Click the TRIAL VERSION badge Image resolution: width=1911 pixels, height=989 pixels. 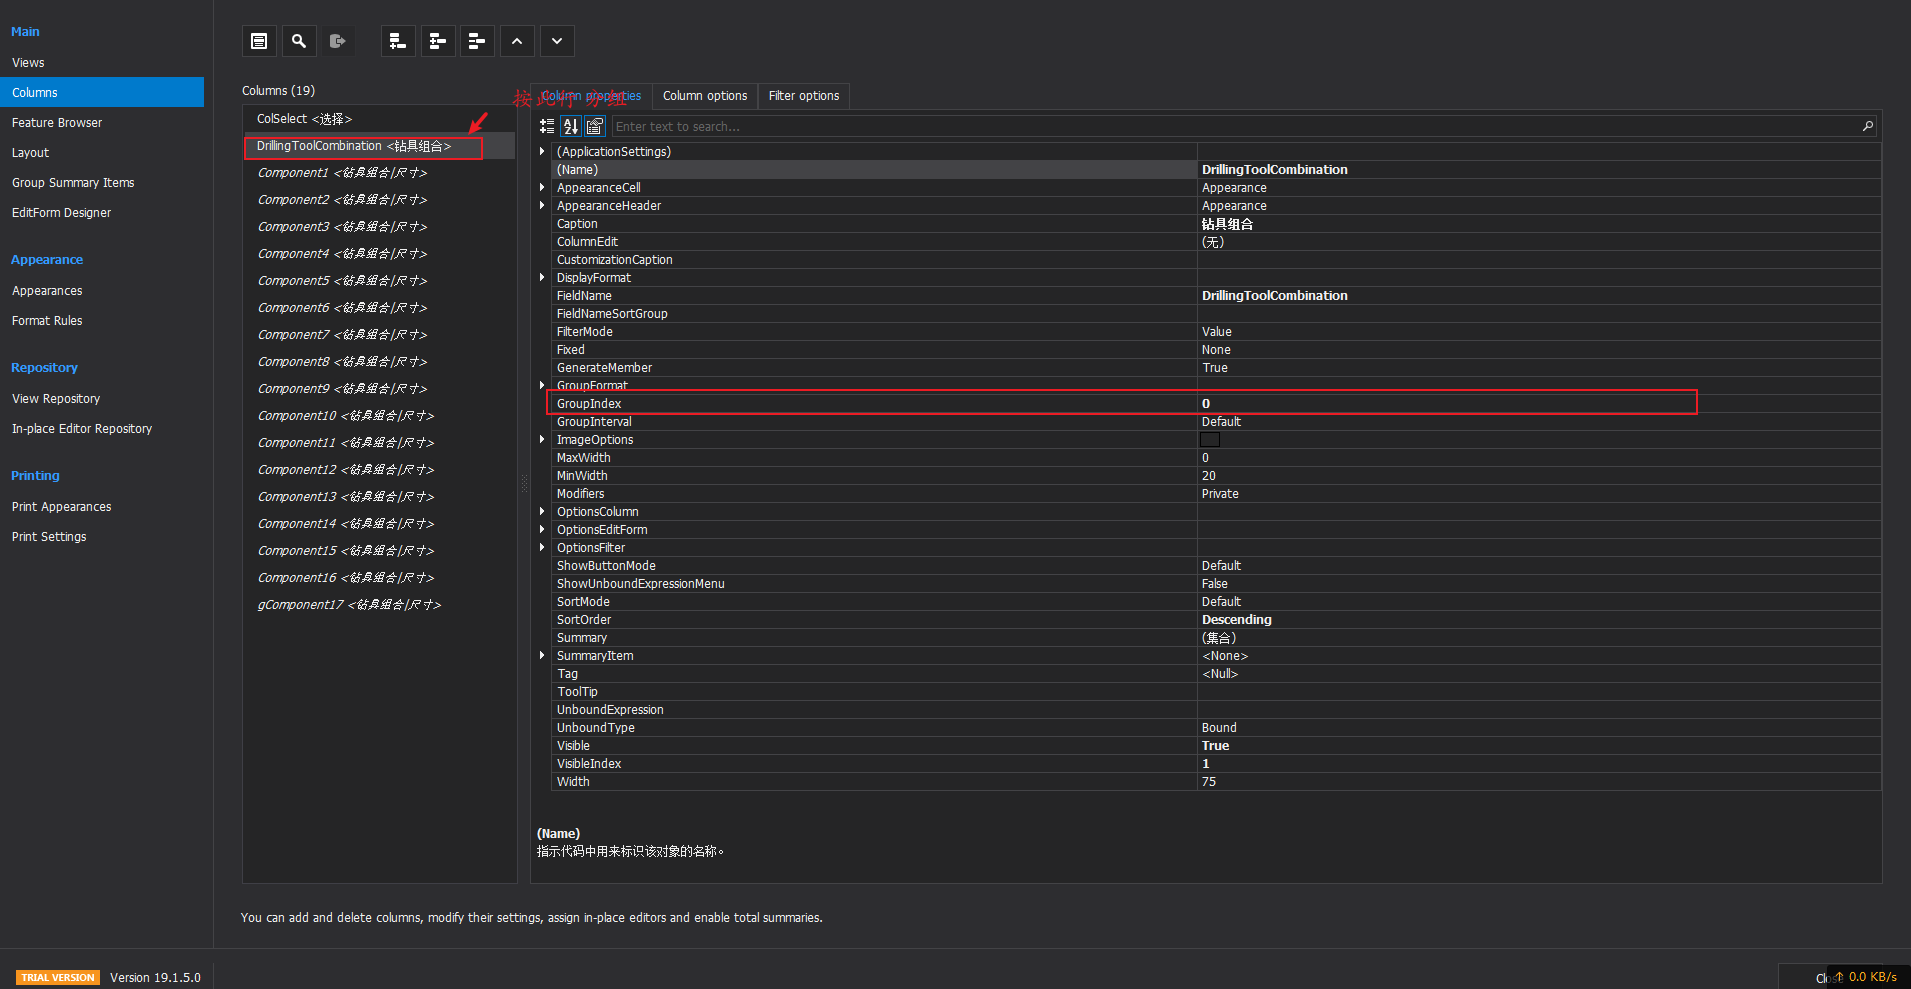58,977
